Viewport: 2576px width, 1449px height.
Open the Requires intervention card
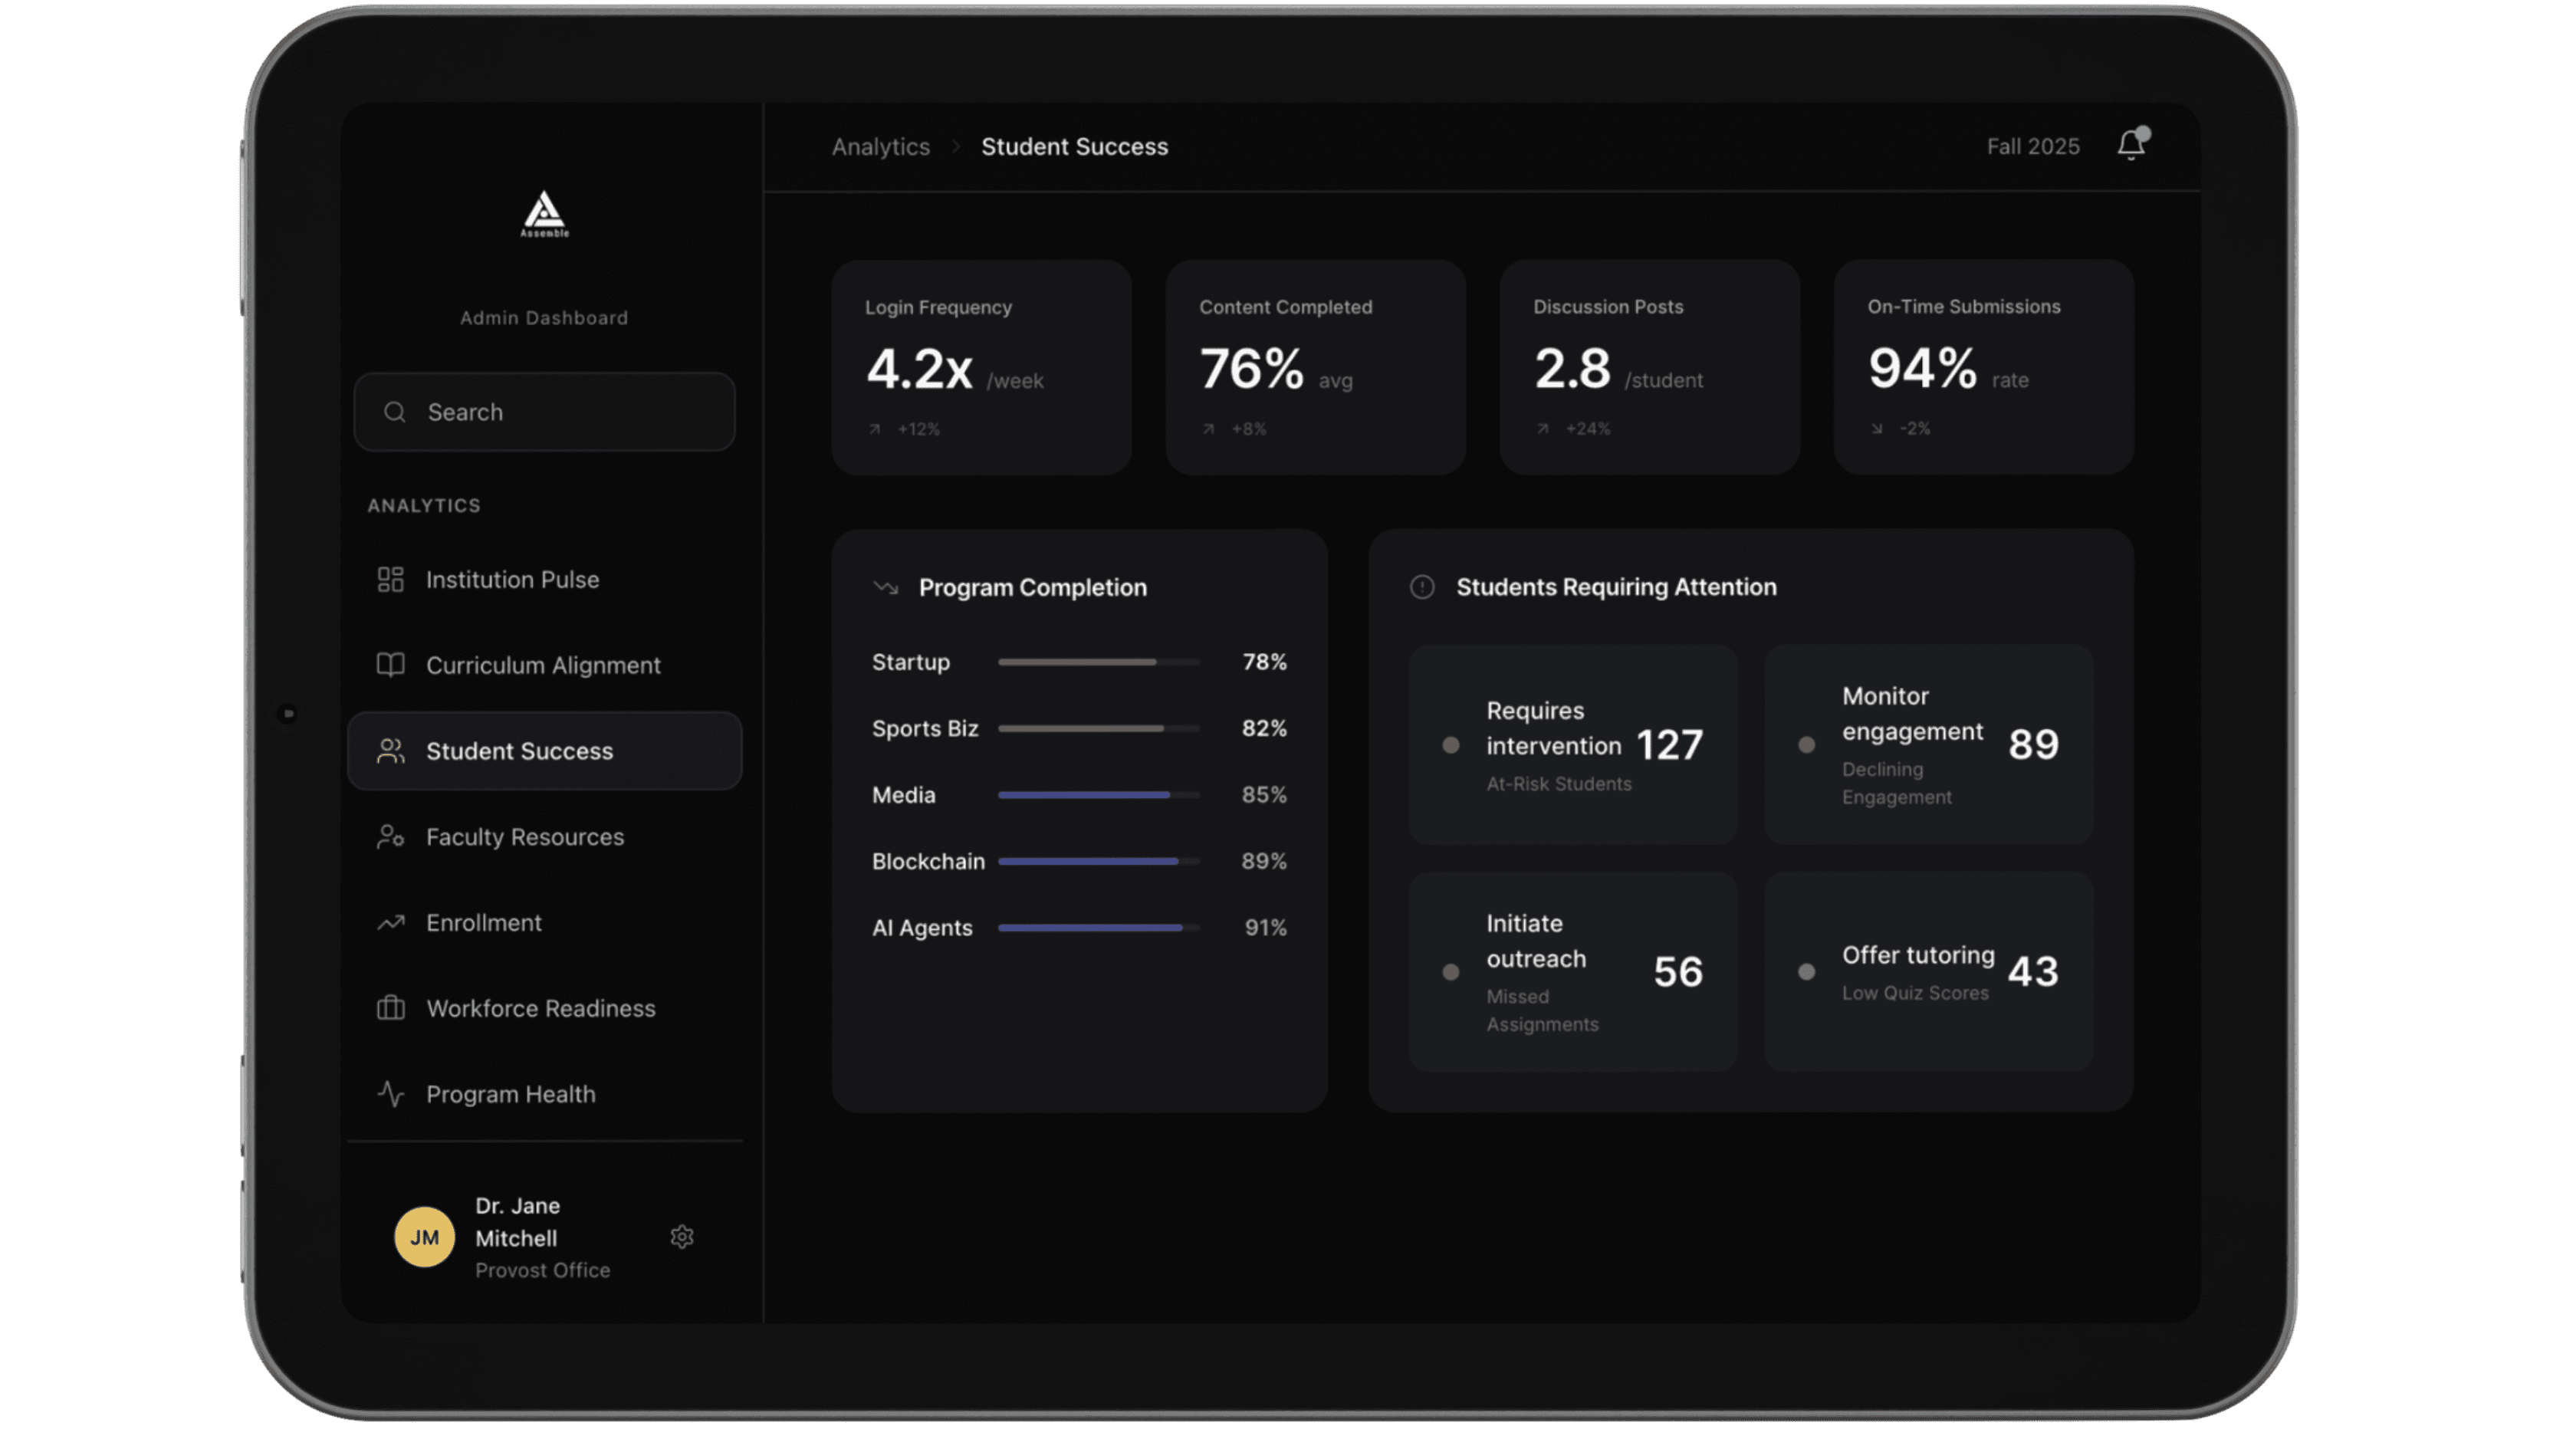coord(1572,745)
